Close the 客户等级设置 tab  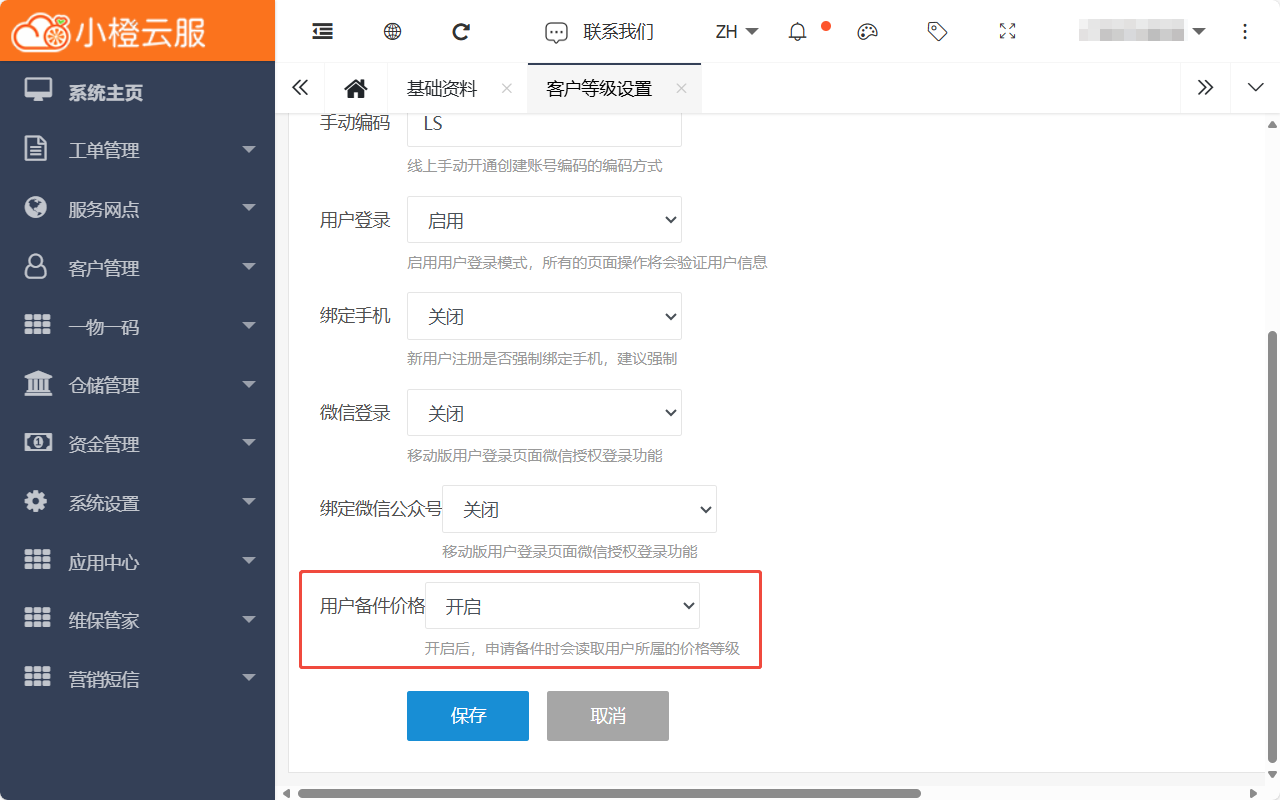(681, 89)
